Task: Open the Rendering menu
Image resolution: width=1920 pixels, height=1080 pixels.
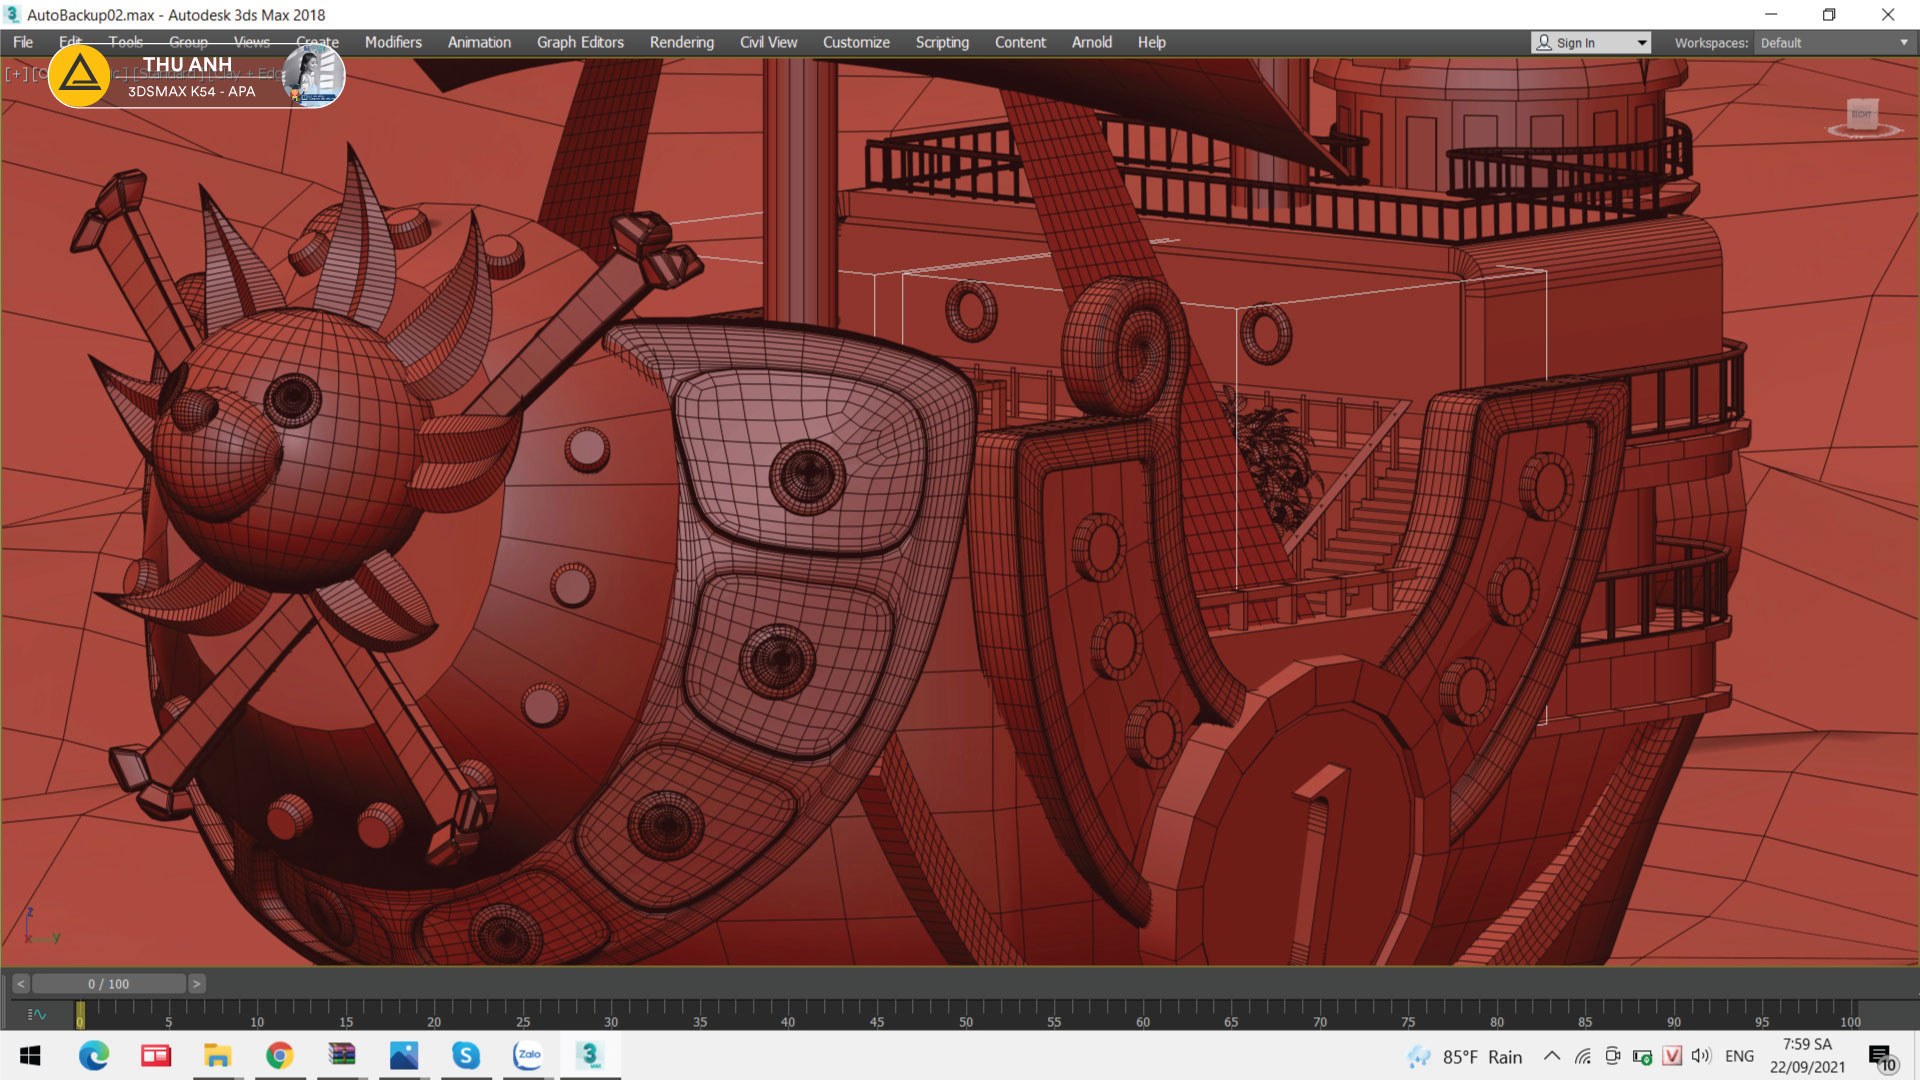Action: pyautogui.click(x=681, y=42)
